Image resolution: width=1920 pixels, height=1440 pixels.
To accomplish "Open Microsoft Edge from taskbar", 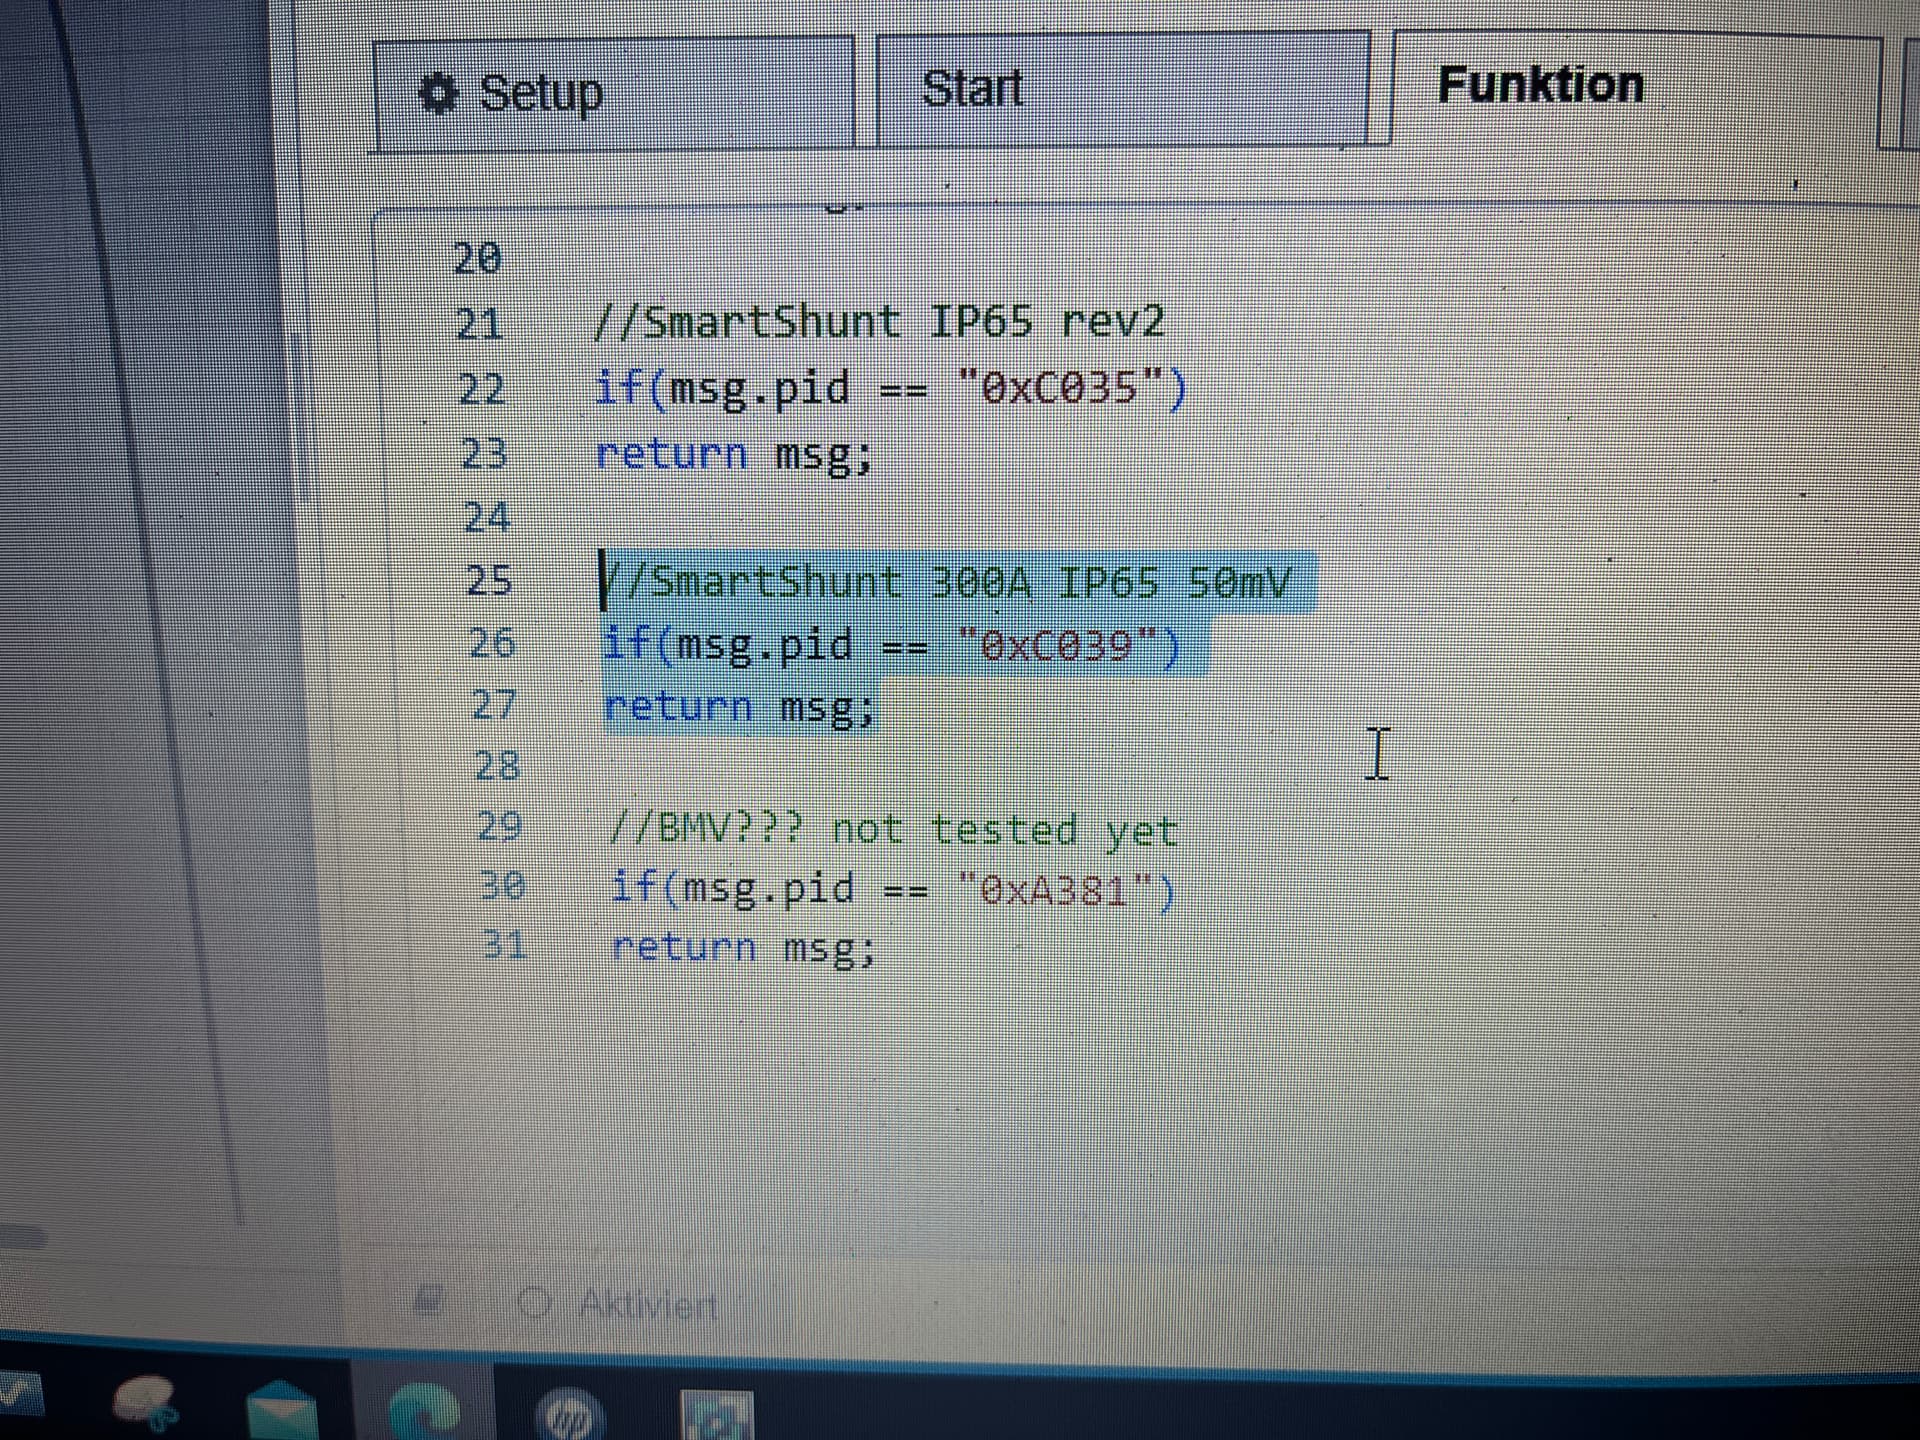I will 427,1411.
